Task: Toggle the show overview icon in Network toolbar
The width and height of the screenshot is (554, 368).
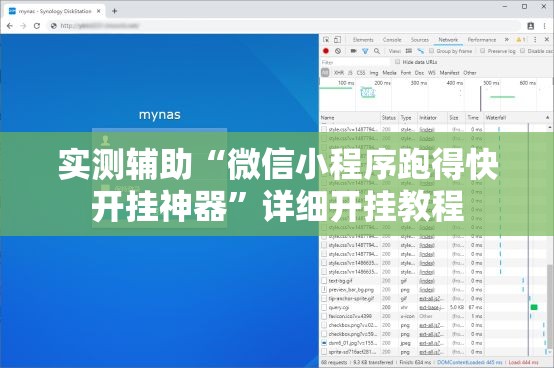Action: [420, 51]
